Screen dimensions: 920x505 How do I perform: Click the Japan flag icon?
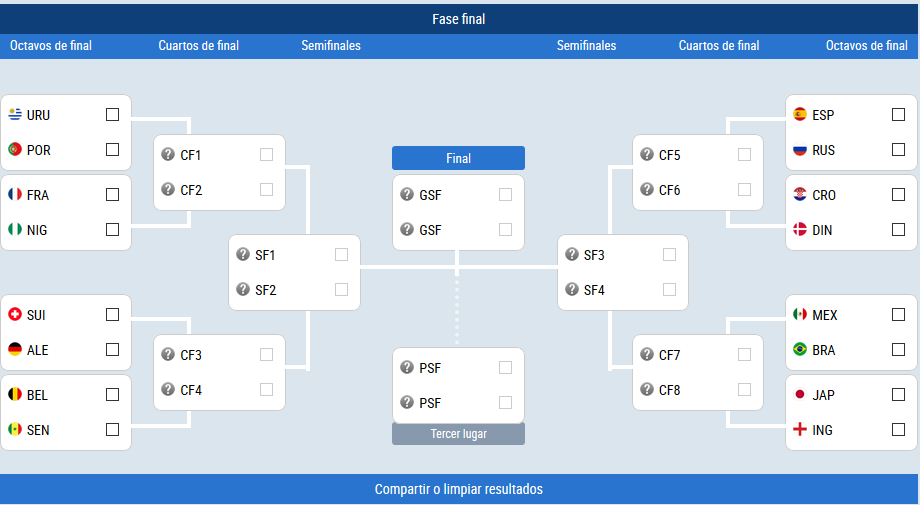click(x=800, y=394)
